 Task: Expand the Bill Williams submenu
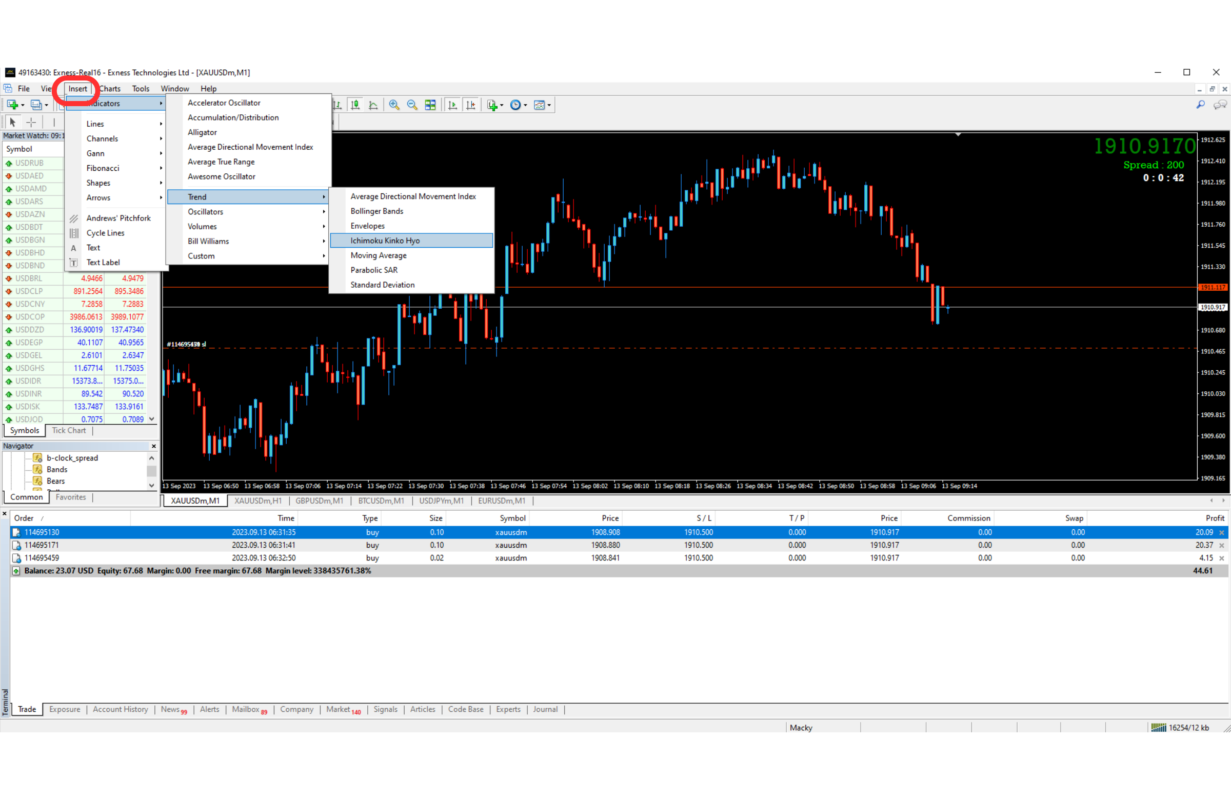tap(248, 241)
